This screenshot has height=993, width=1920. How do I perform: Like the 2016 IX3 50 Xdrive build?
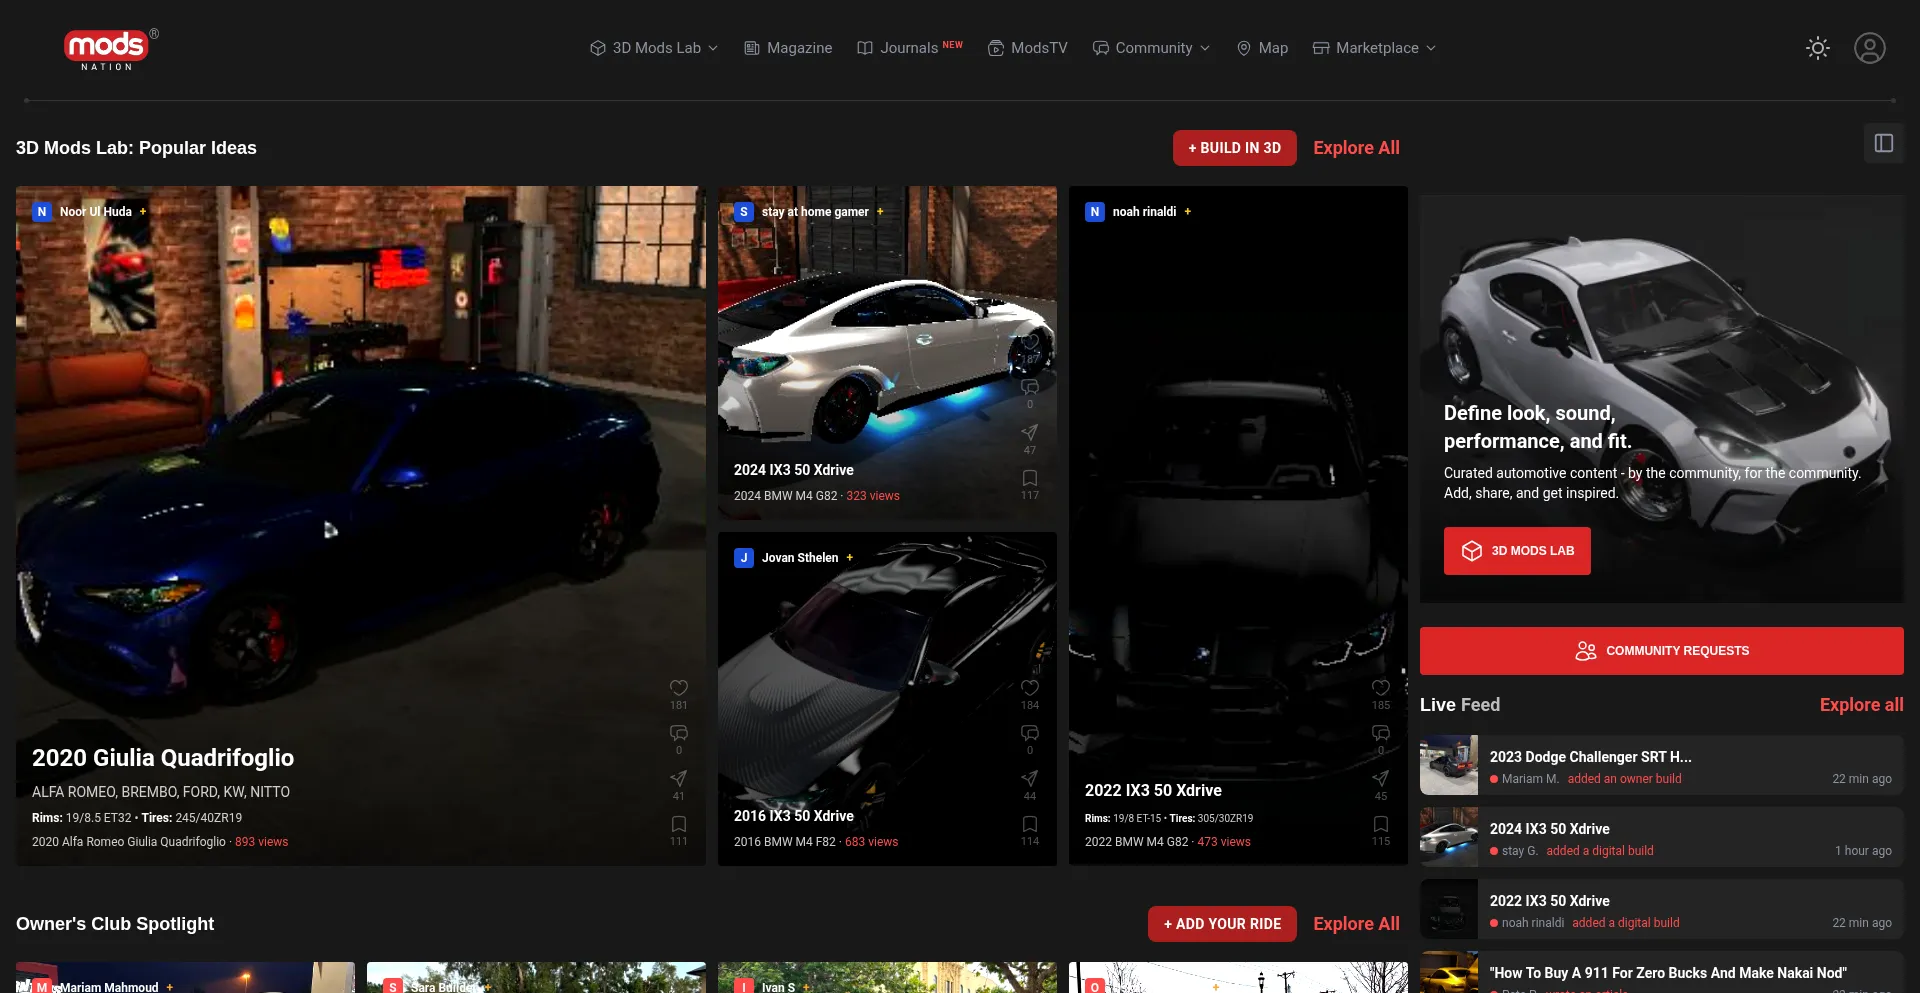pos(1030,688)
